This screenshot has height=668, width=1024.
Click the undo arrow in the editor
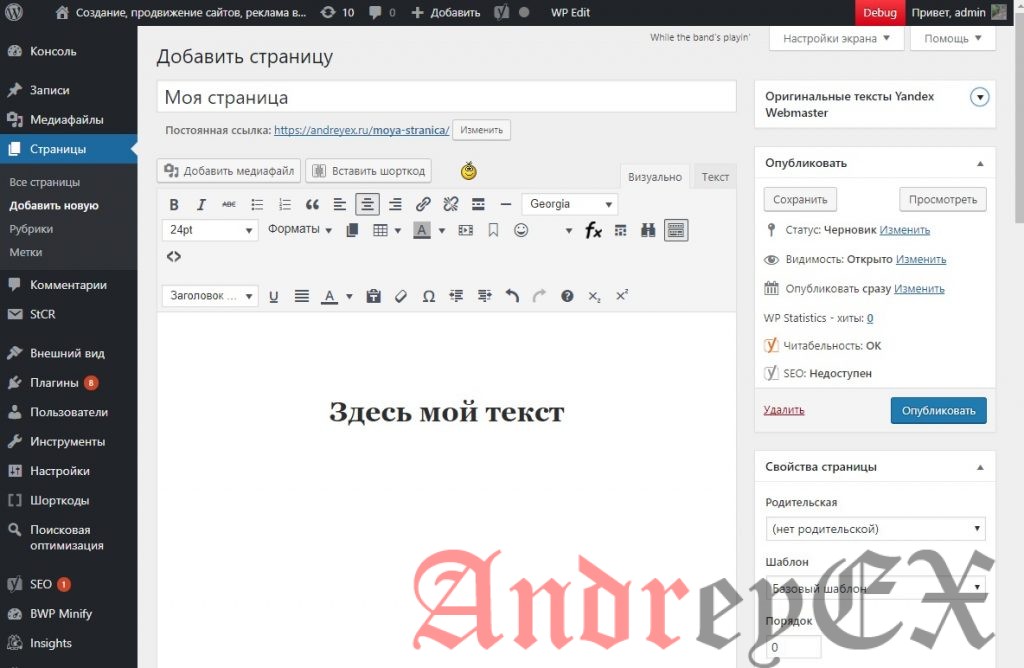511,296
